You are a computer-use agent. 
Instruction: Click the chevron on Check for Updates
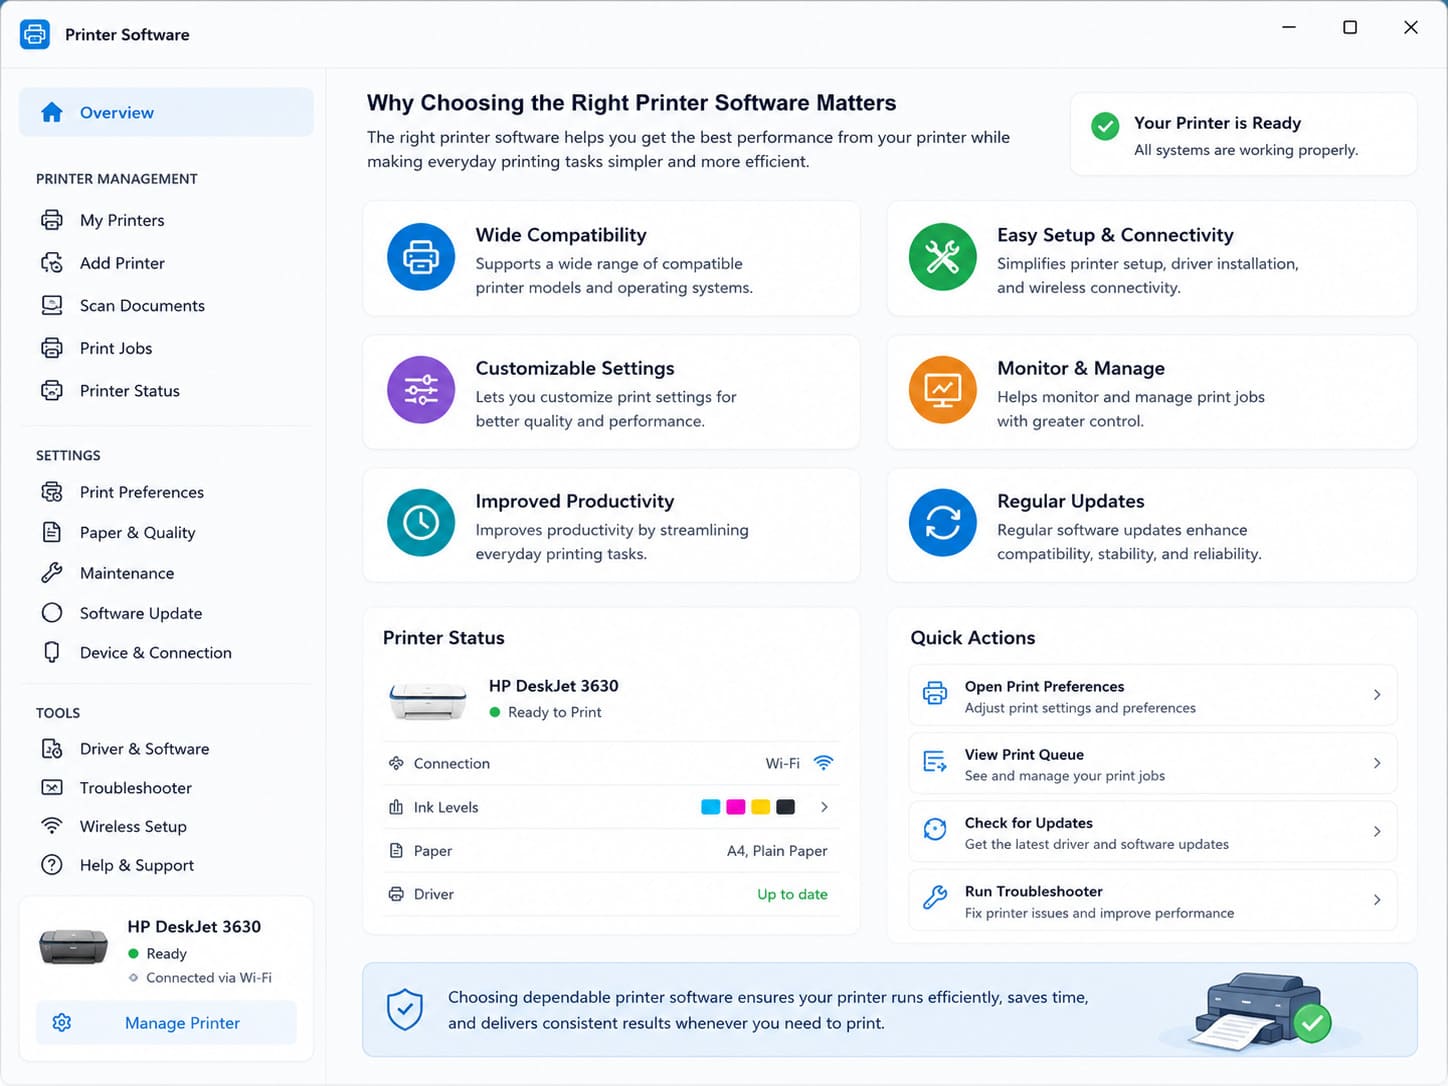(x=1377, y=831)
